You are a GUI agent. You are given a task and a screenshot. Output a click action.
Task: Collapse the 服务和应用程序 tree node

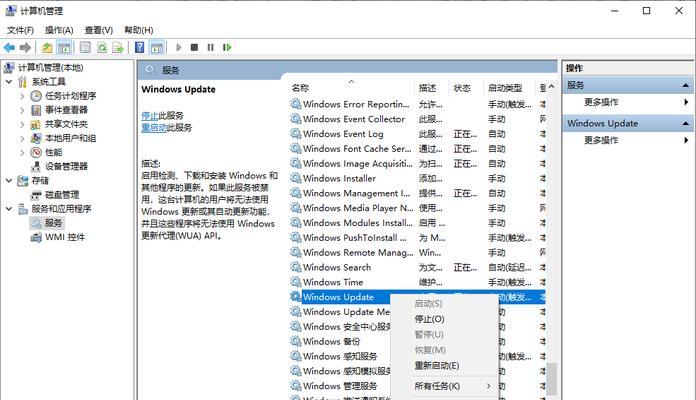click(x=8, y=209)
